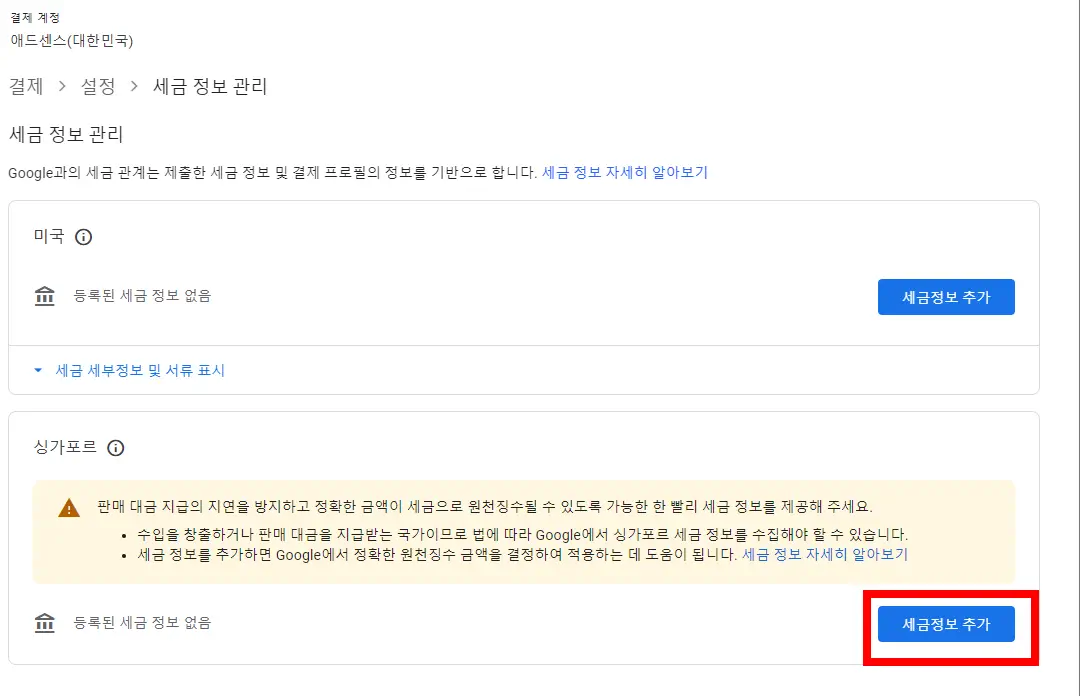Click the bank icon in the 싱가포르 section
Viewport: 1080px width, 696px height.
coord(44,623)
